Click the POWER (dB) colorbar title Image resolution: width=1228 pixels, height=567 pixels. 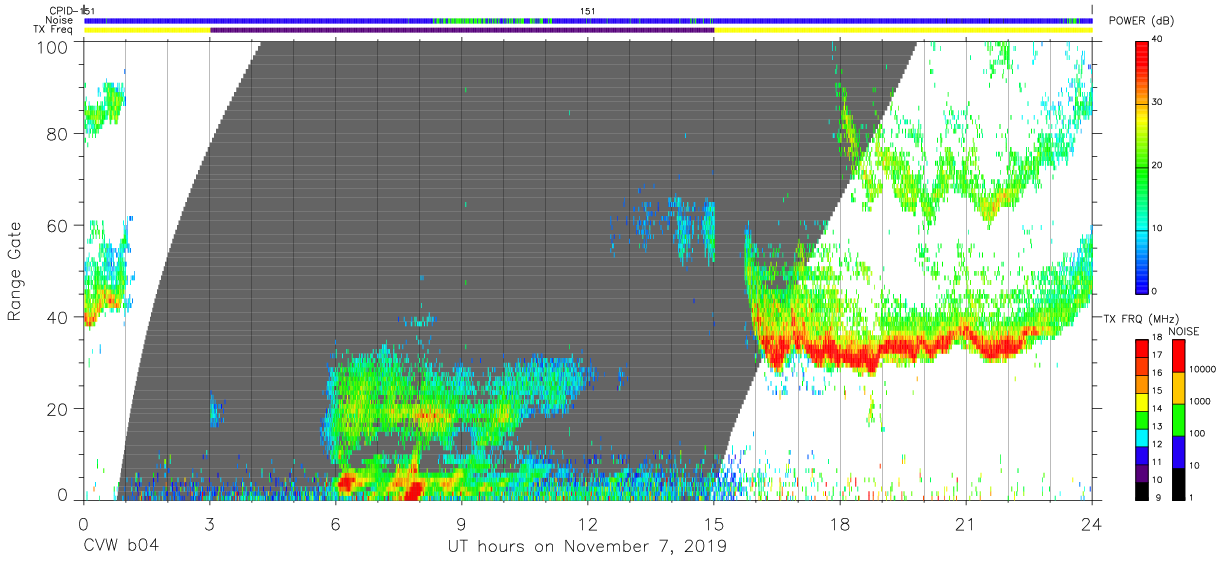point(1140,21)
